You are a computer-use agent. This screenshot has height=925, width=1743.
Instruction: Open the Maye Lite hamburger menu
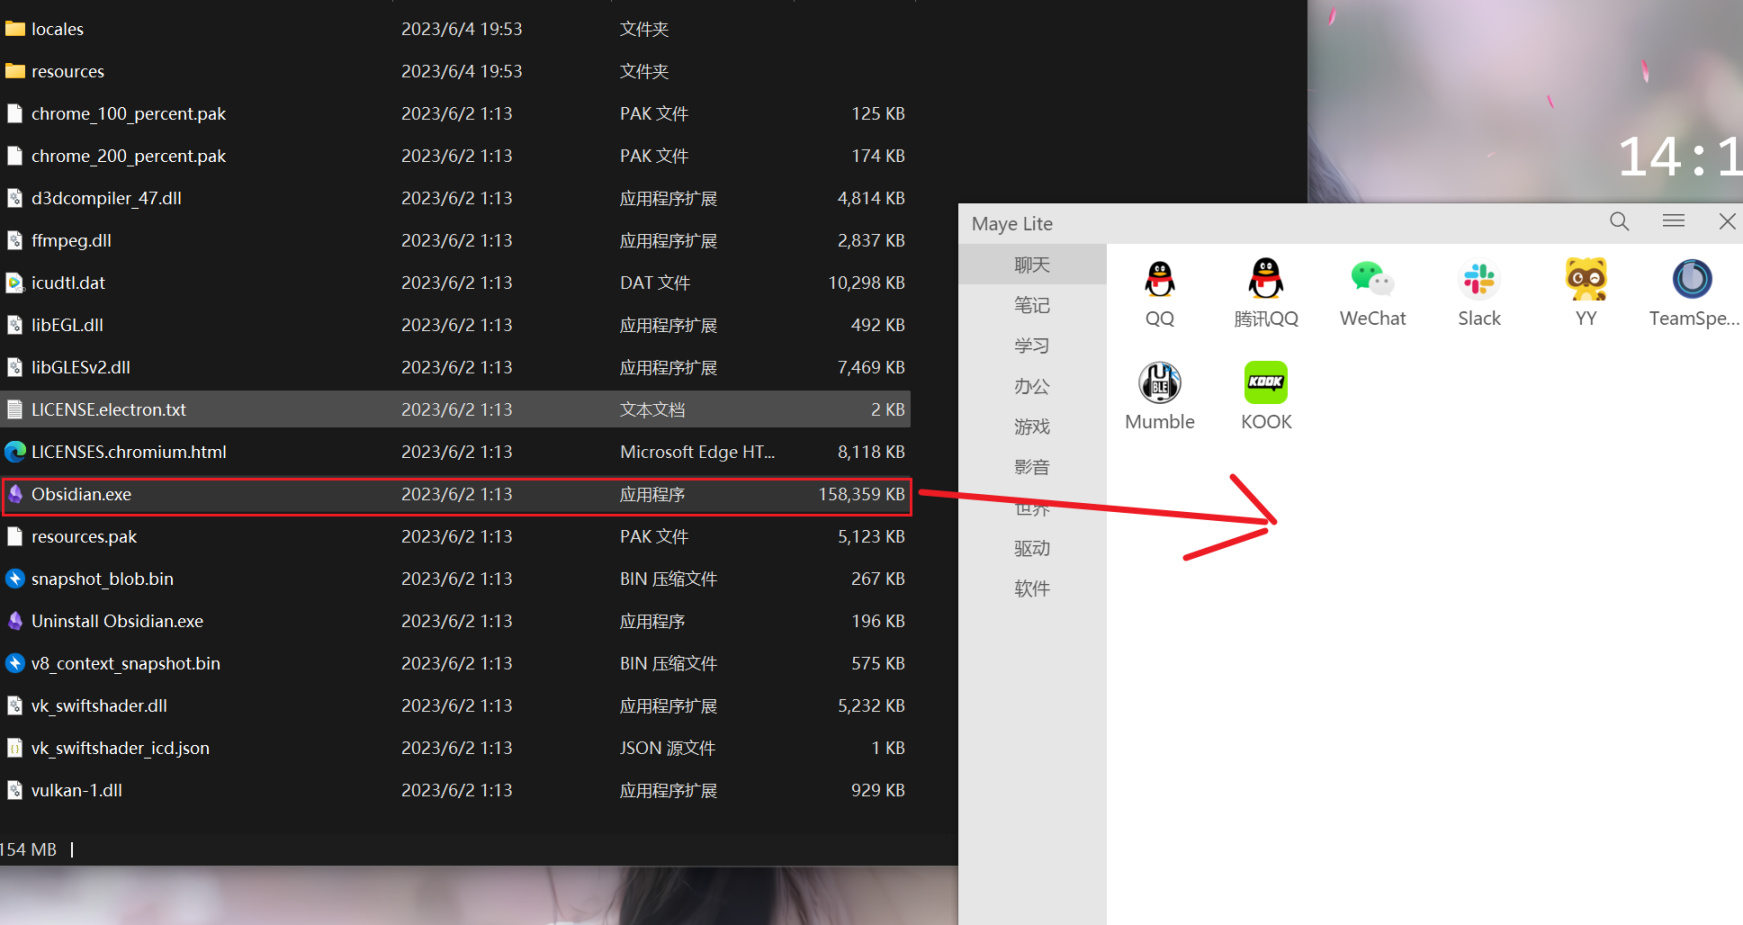[x=1673, y=221]
